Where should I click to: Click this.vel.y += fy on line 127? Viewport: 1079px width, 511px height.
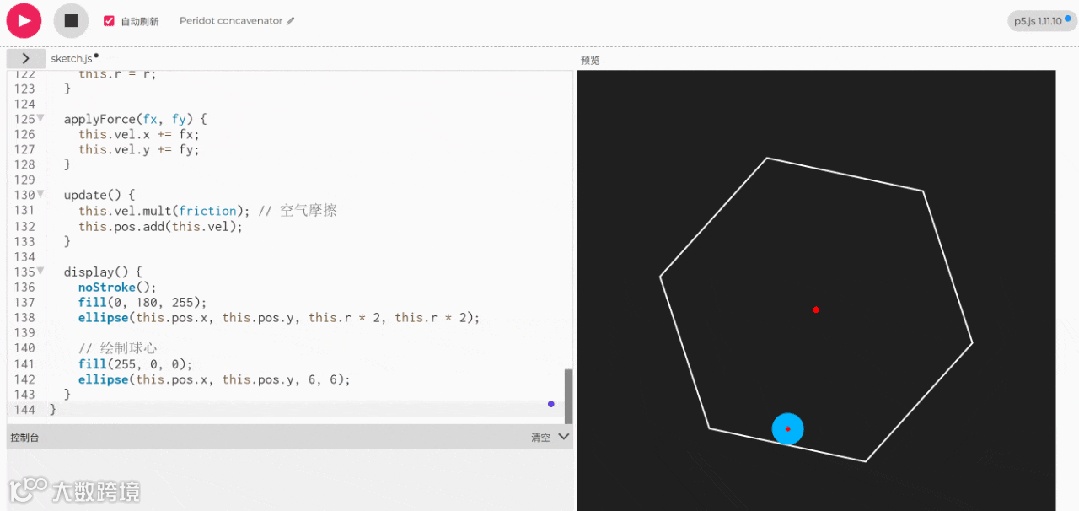point(138,149)
